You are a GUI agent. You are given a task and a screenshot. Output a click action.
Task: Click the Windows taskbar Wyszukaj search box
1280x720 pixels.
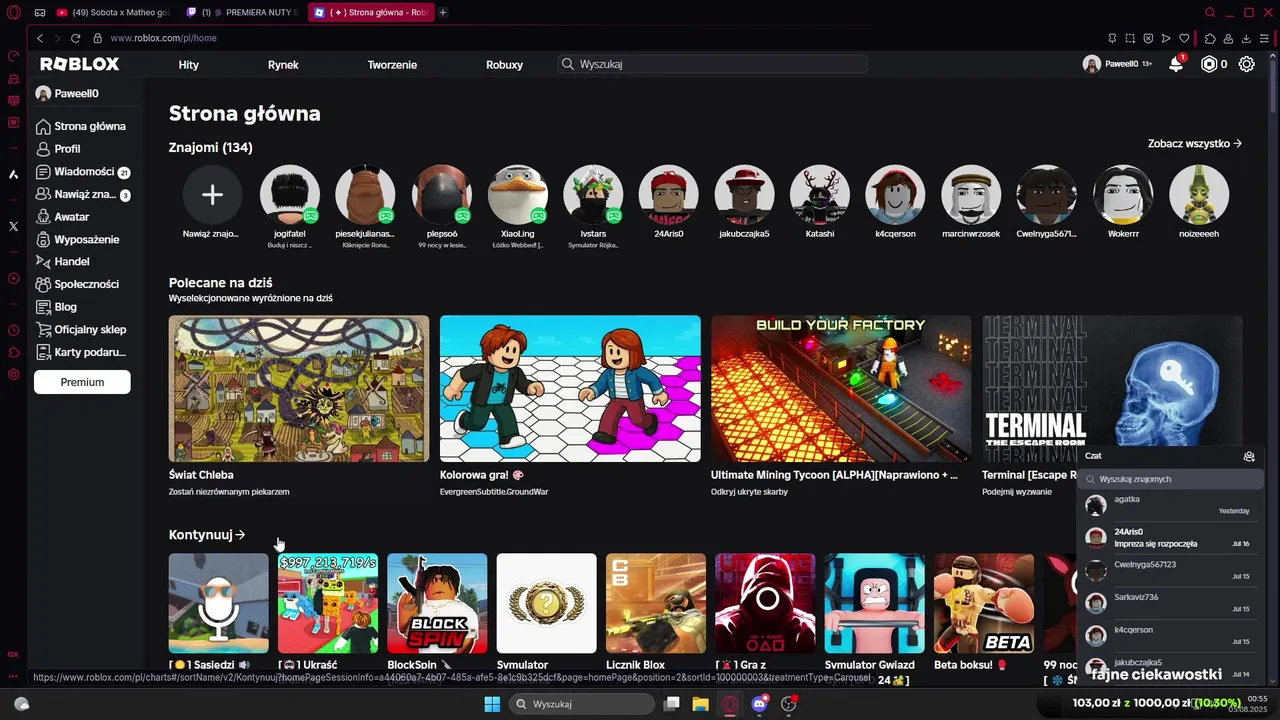(581, 704)
